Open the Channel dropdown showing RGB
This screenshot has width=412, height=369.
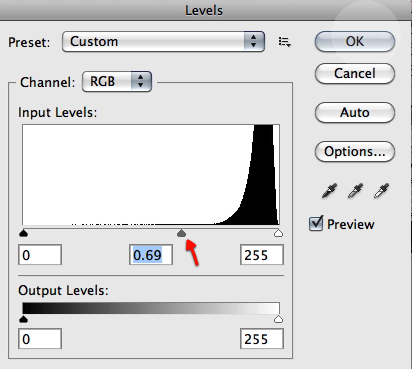(x=117, y=81)
